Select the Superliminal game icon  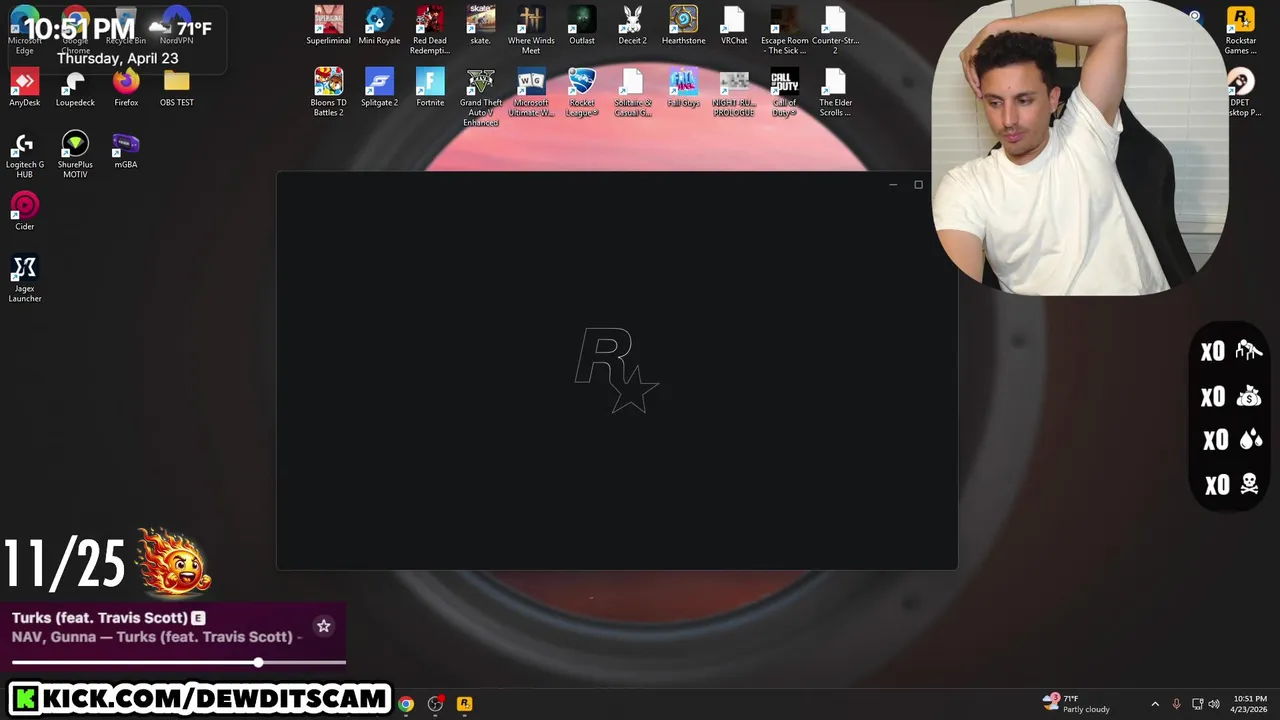[x=328, y=26]
